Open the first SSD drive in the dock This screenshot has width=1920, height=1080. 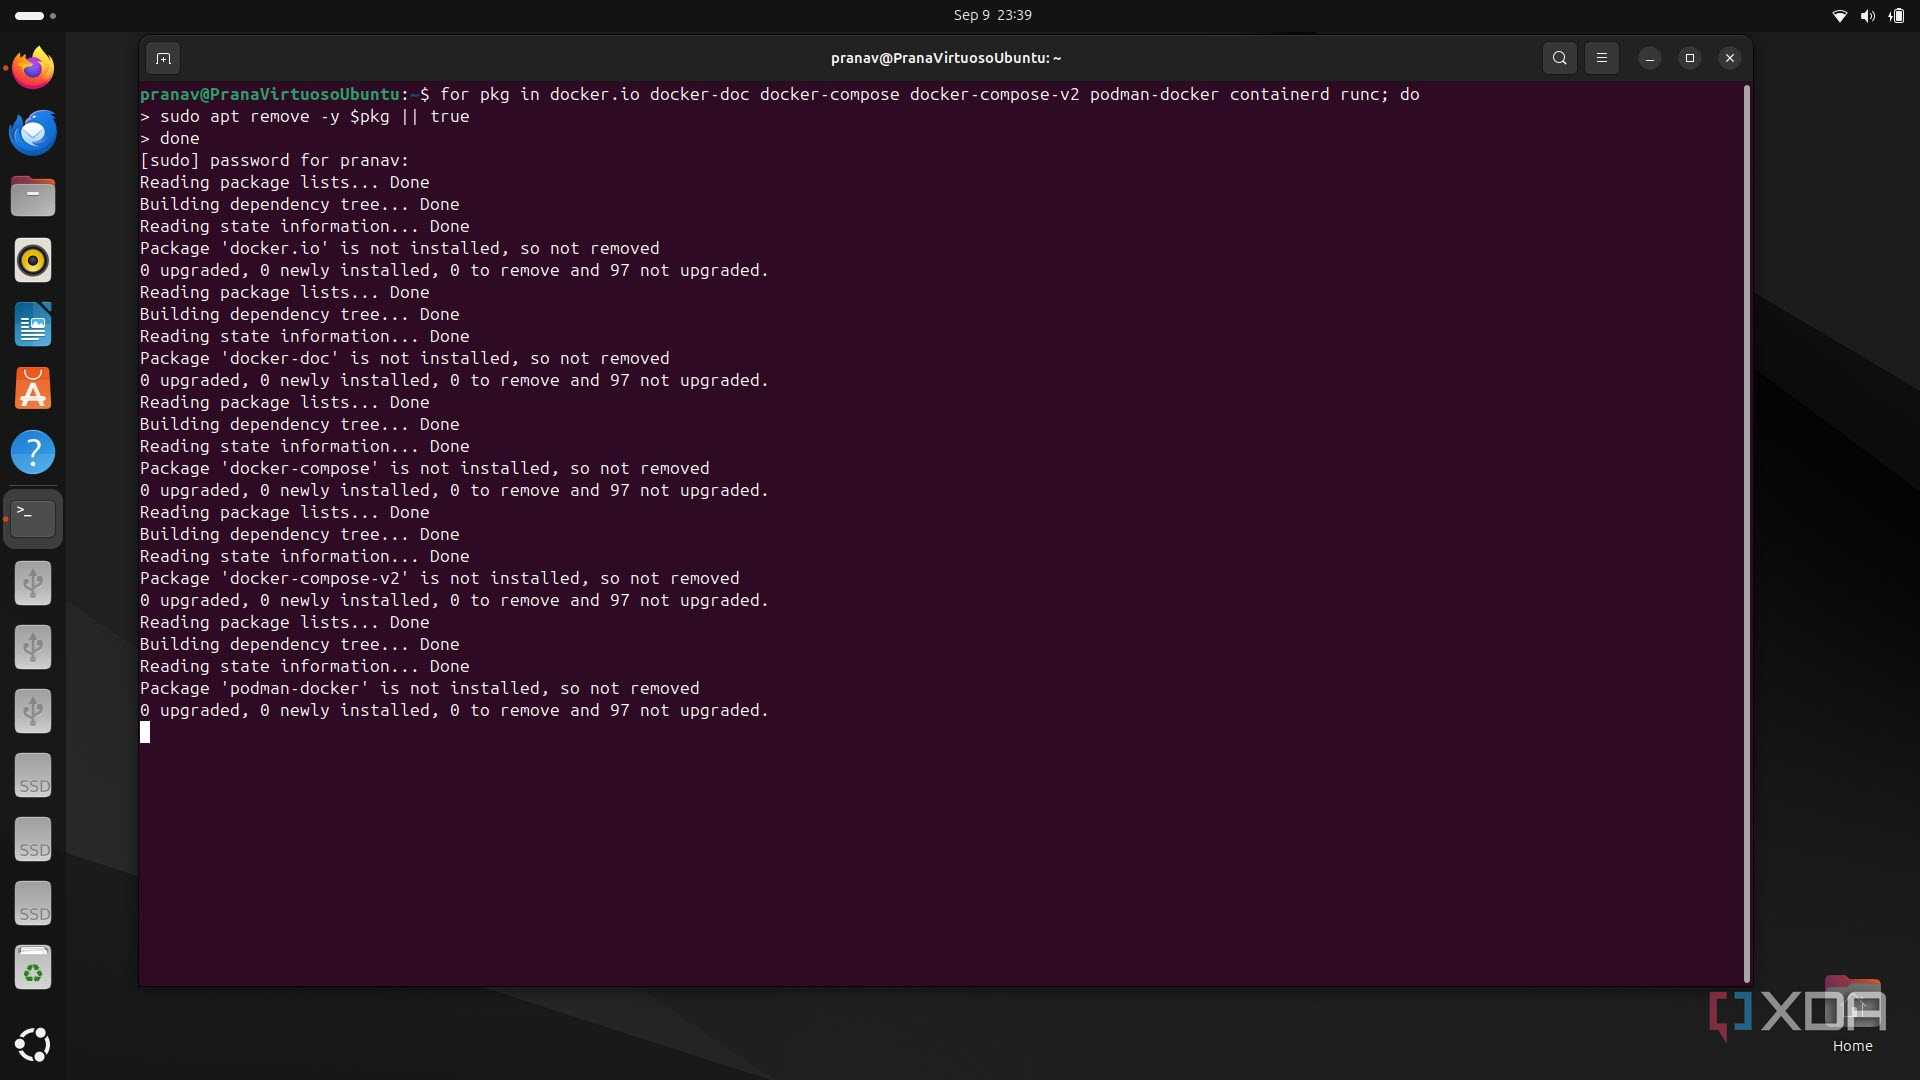pos(33,775)
